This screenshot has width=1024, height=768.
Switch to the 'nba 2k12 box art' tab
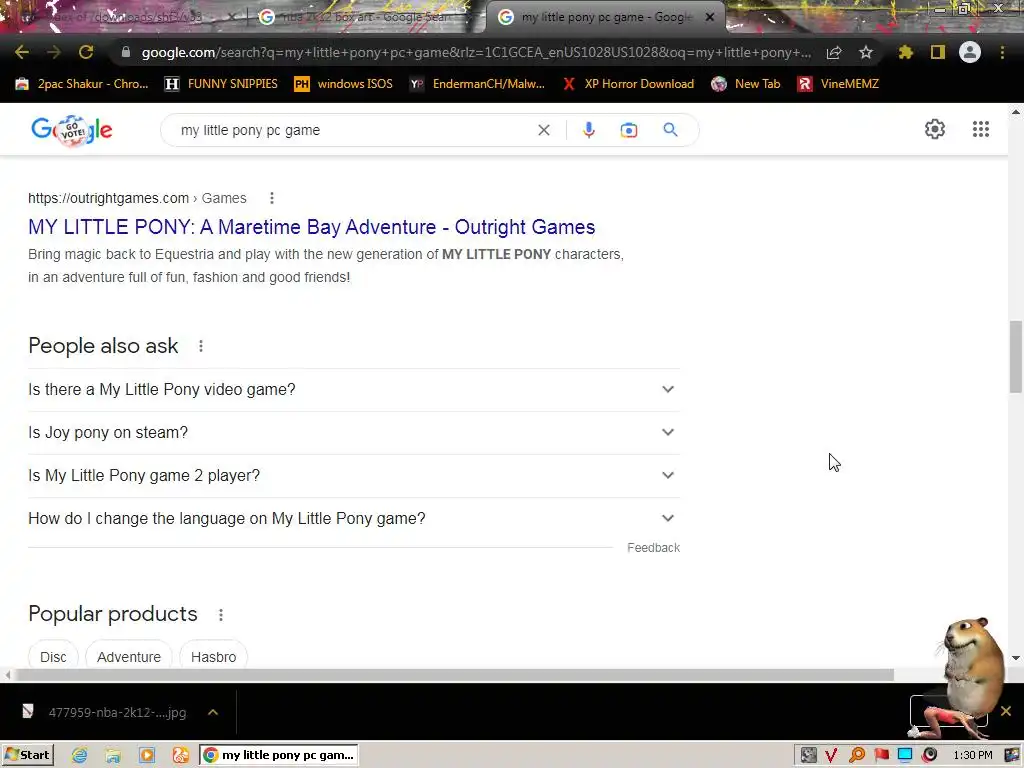tap(364, 17)
